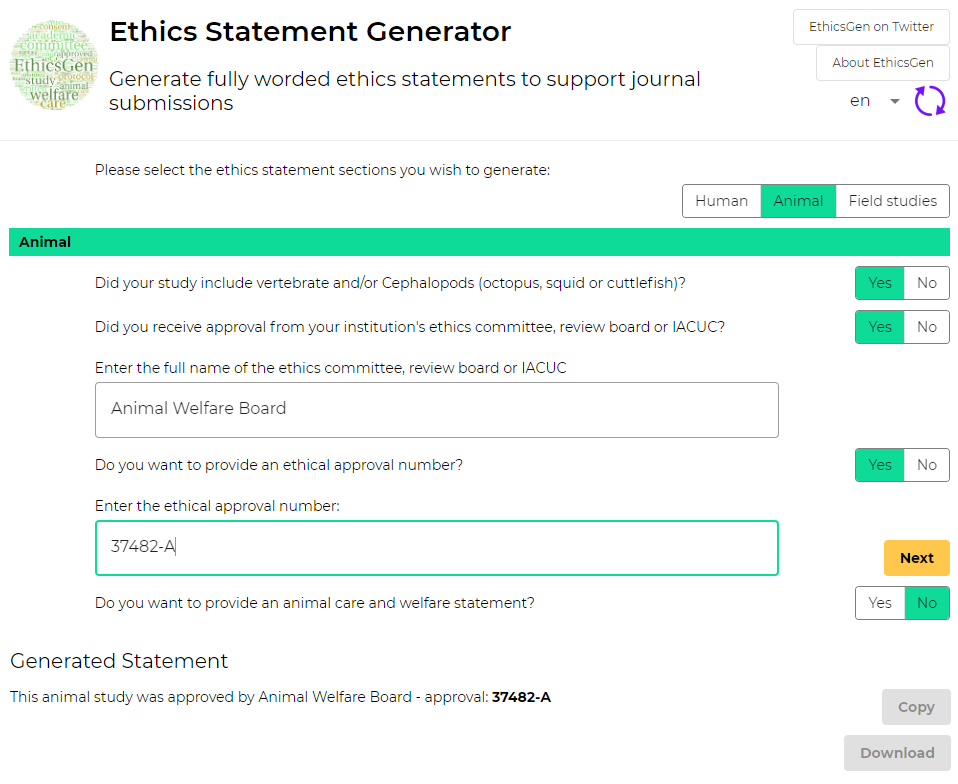Choose No for vertebrate and Cephalopods question
The image size is (958, 784).
click(x=927, y=283)
